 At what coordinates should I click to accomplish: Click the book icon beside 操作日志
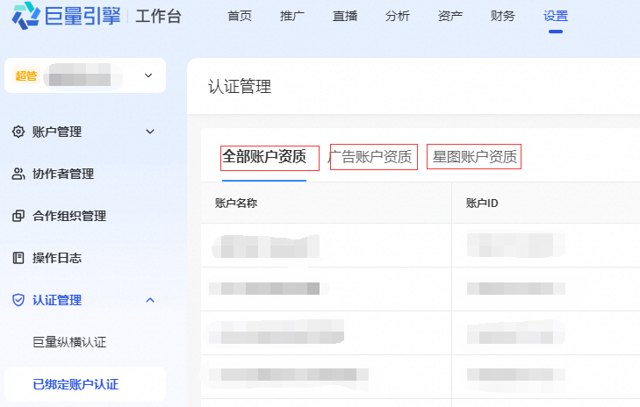[x=18, y=258]
